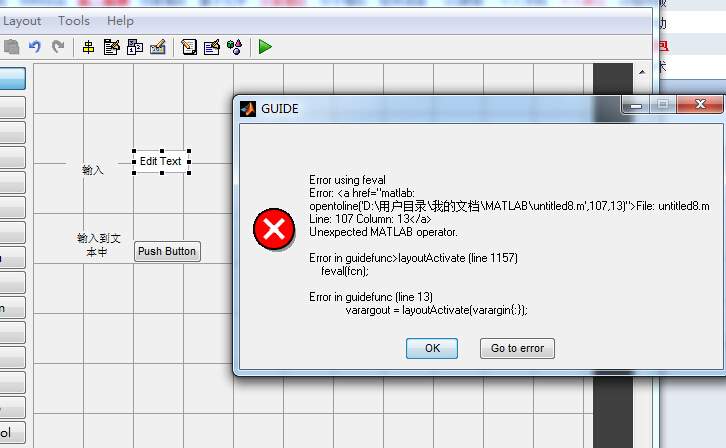726x448 pixels.
Task: Open the Help menu
Action: click(120, 21)
